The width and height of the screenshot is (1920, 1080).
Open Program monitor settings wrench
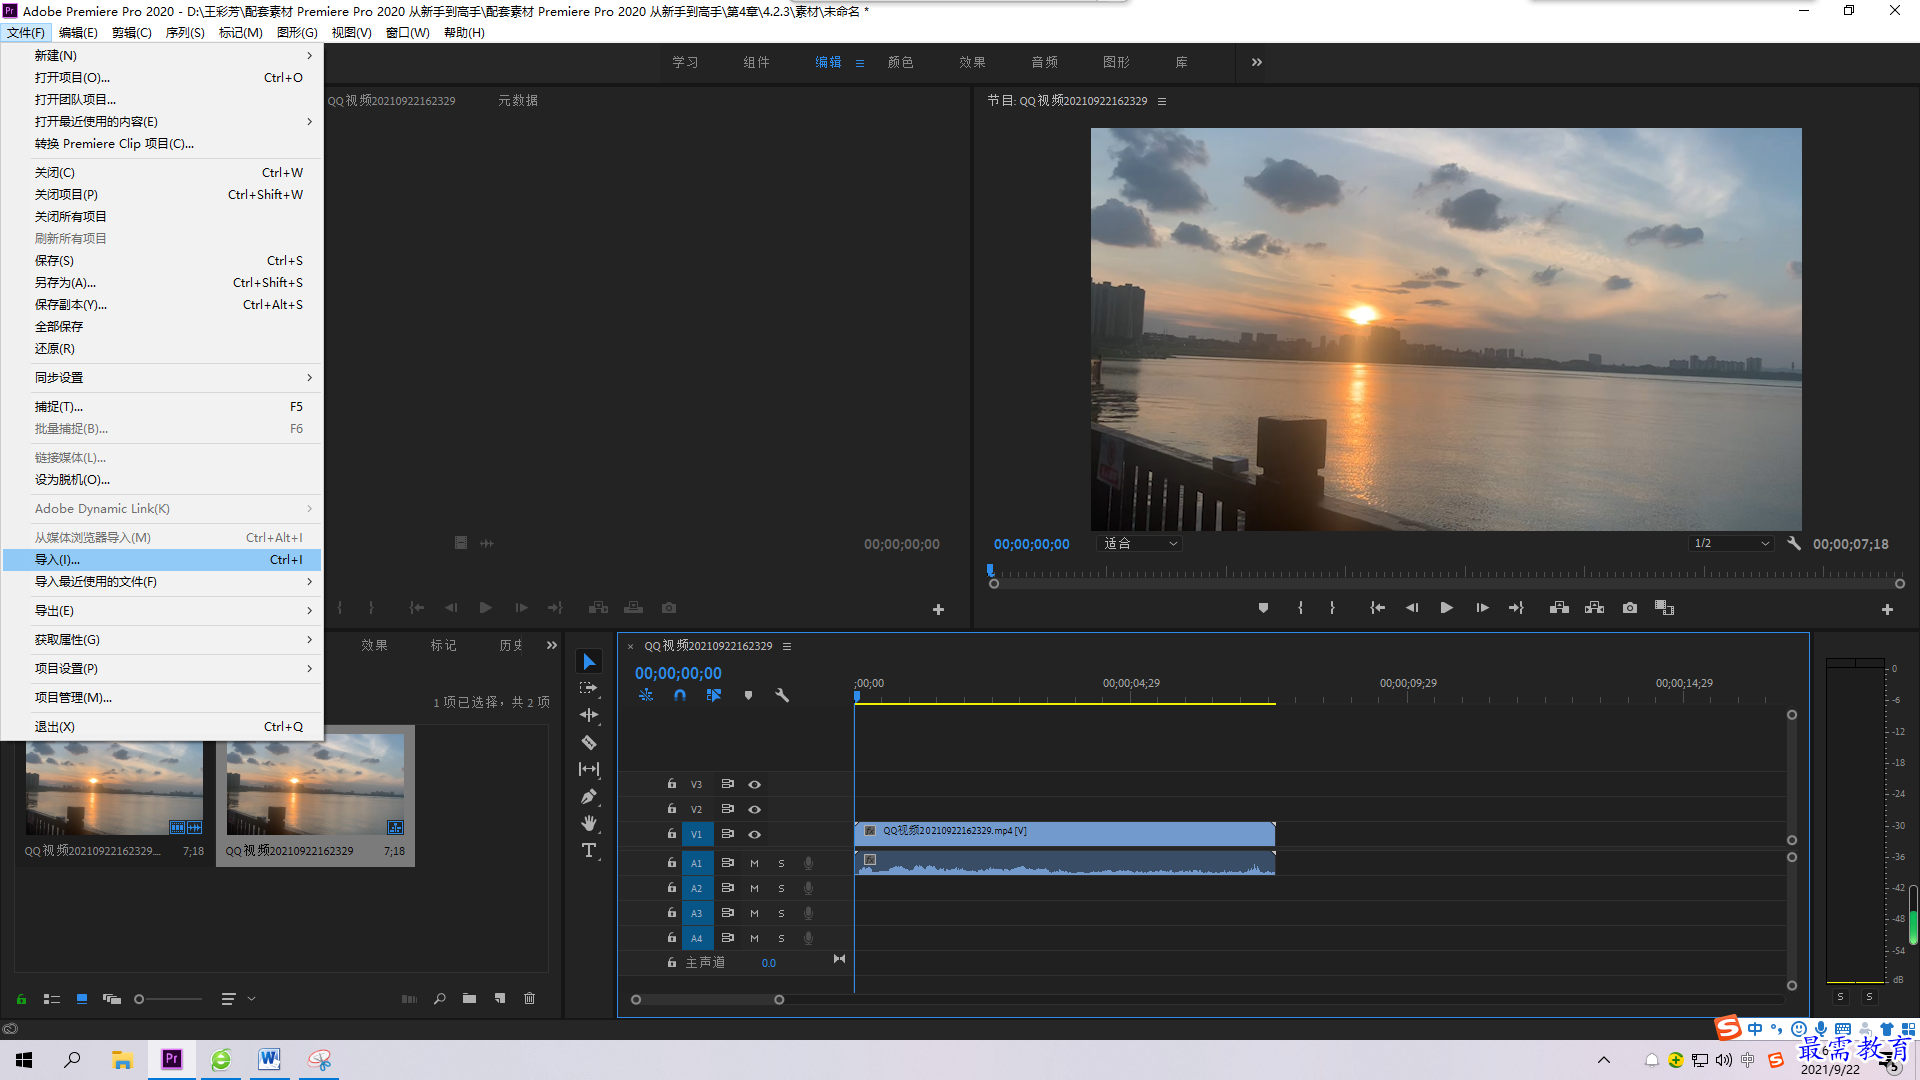tap(1794, 544)
